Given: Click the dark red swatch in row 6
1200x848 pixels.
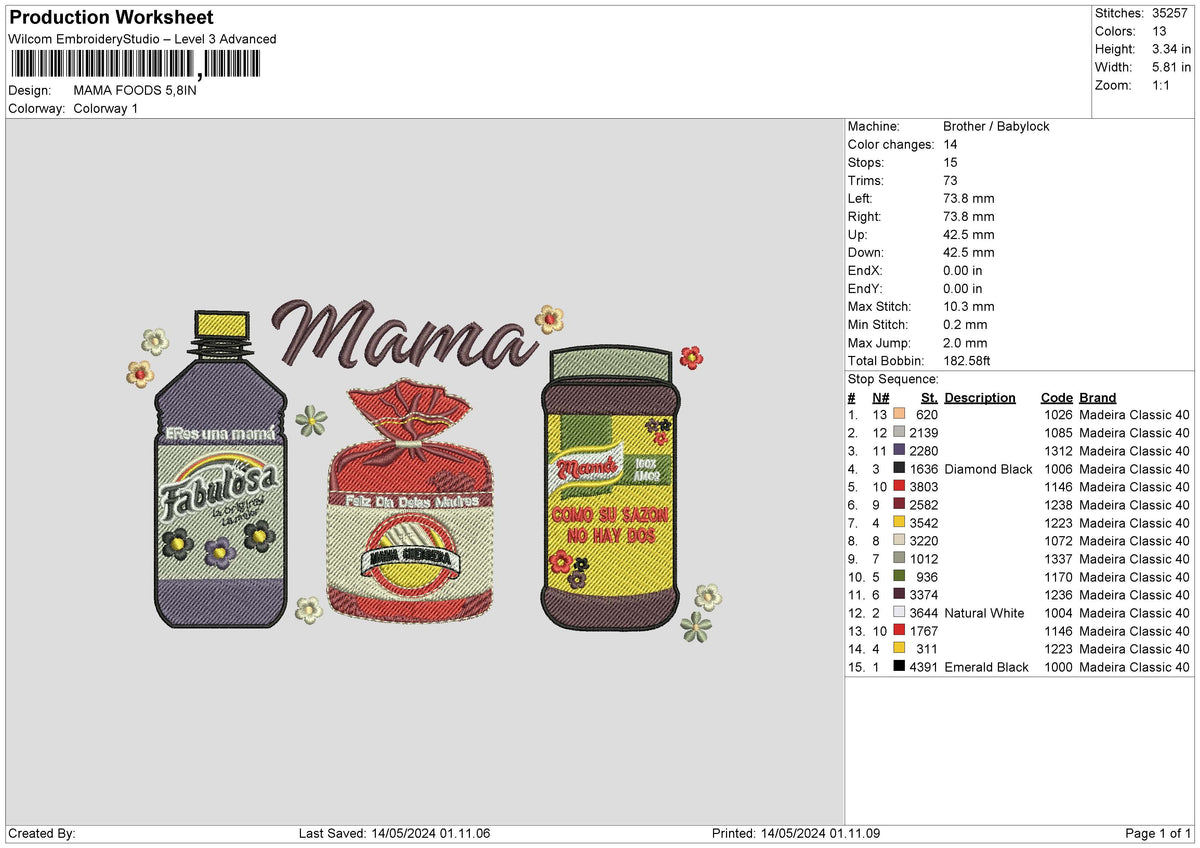Looking at the screenshot, I should click(900, 505).
